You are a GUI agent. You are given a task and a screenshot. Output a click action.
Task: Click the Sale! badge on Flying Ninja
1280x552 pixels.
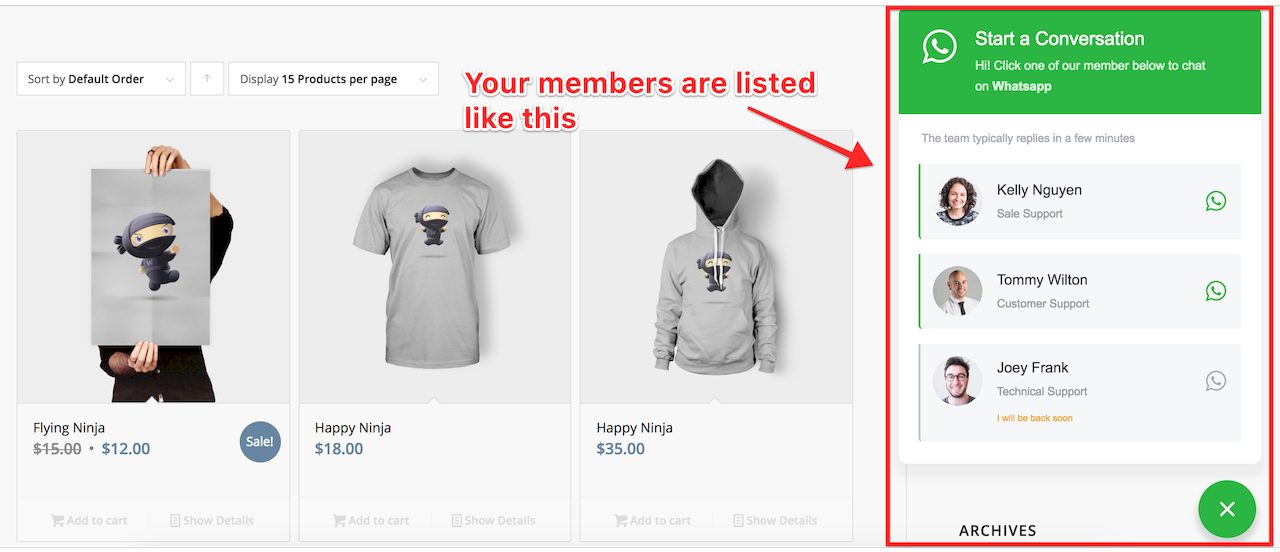[260, 442]
